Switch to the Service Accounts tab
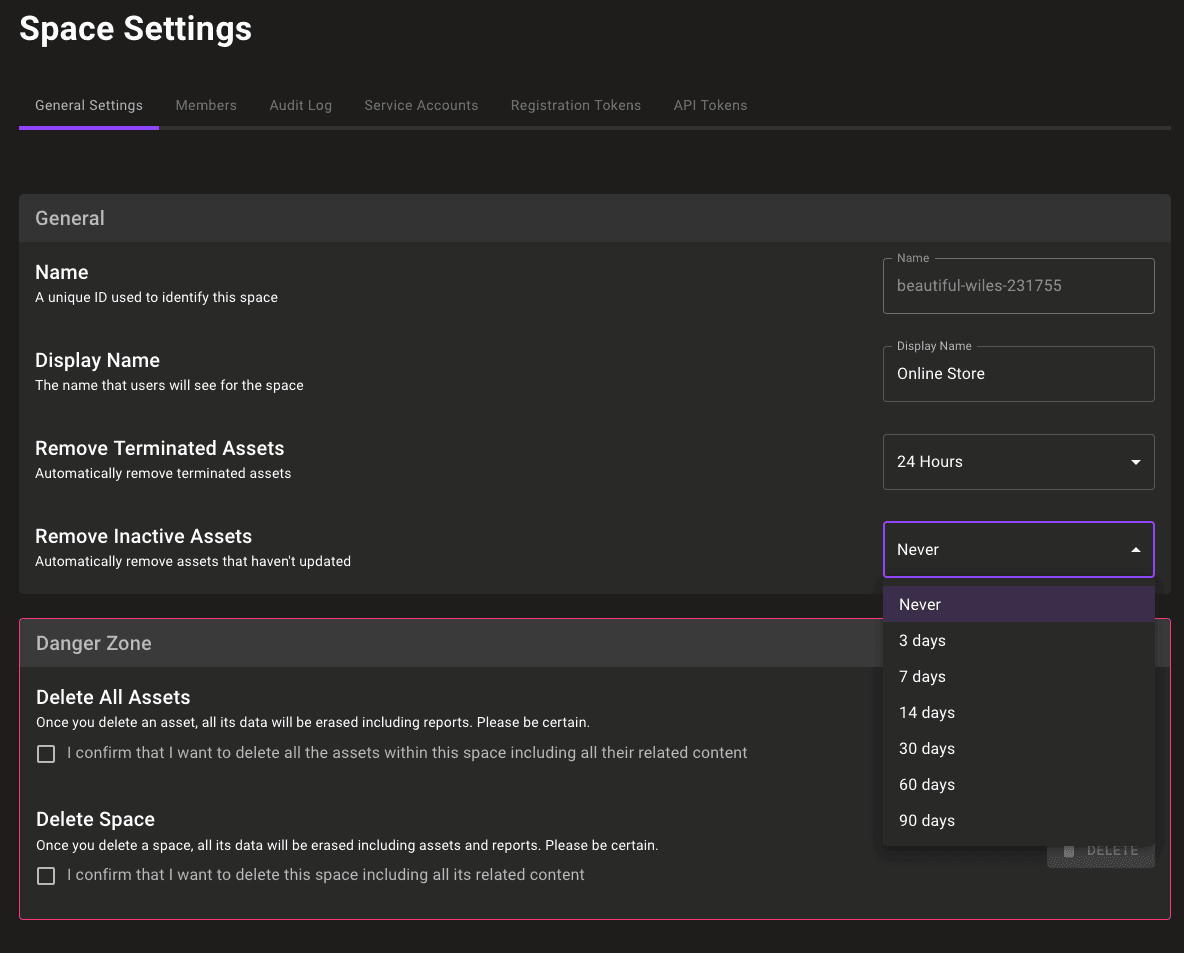Screen dimensions: 1184x953 [421, 105]
